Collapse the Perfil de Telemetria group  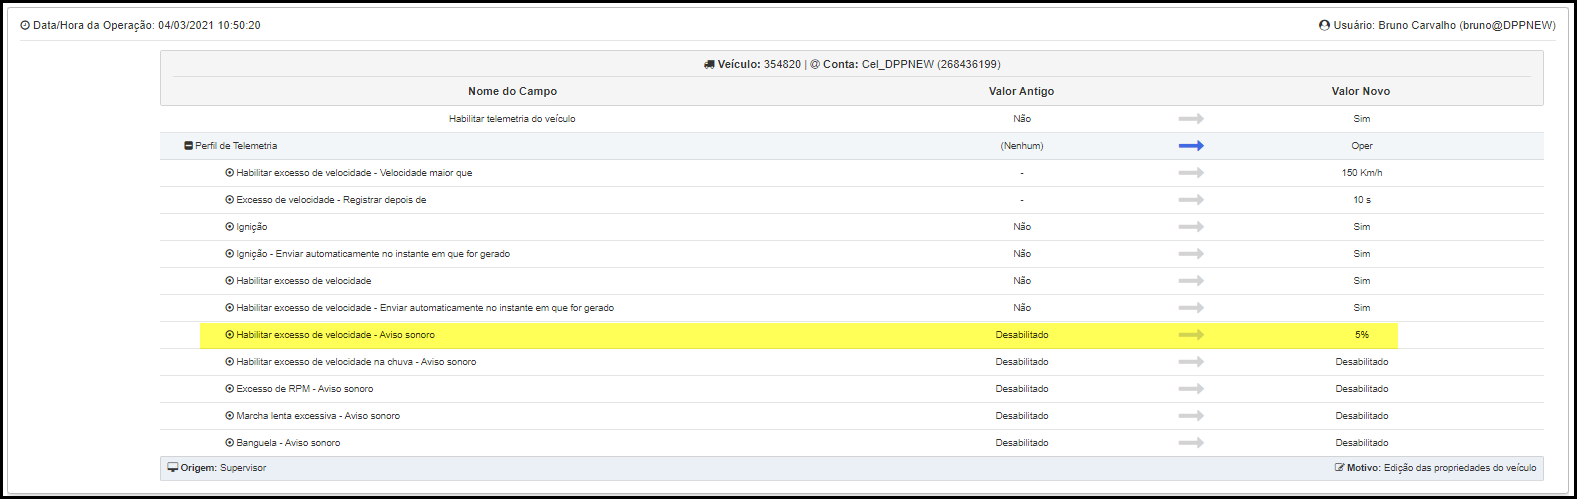189,146
